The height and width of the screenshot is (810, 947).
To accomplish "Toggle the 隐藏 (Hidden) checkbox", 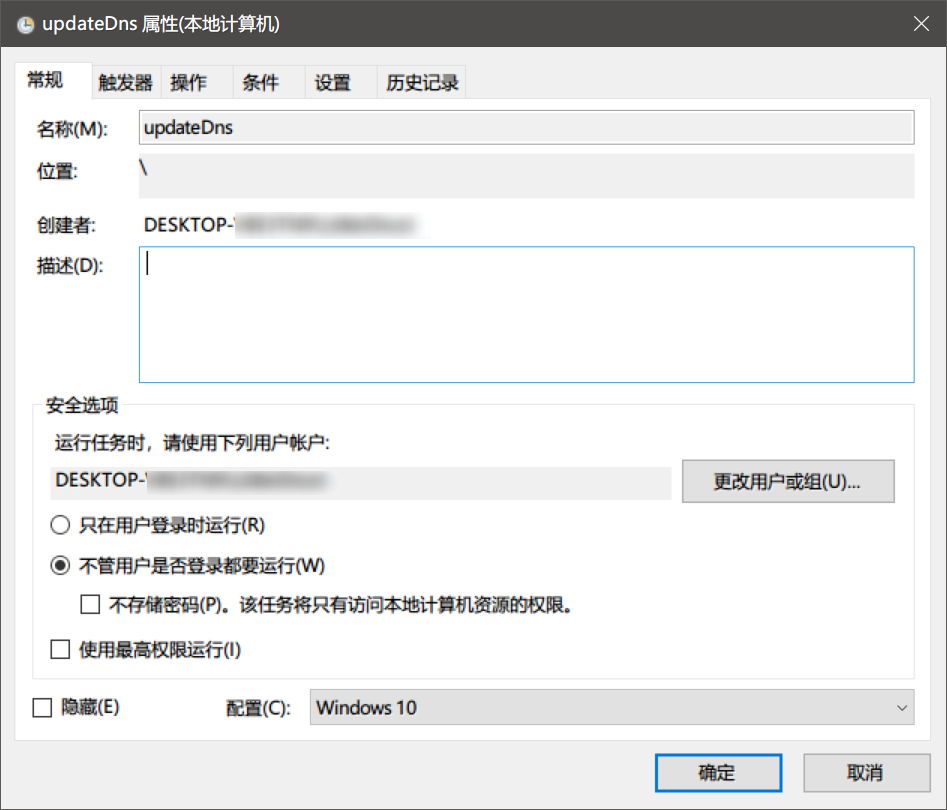I will tap(42, 707).
